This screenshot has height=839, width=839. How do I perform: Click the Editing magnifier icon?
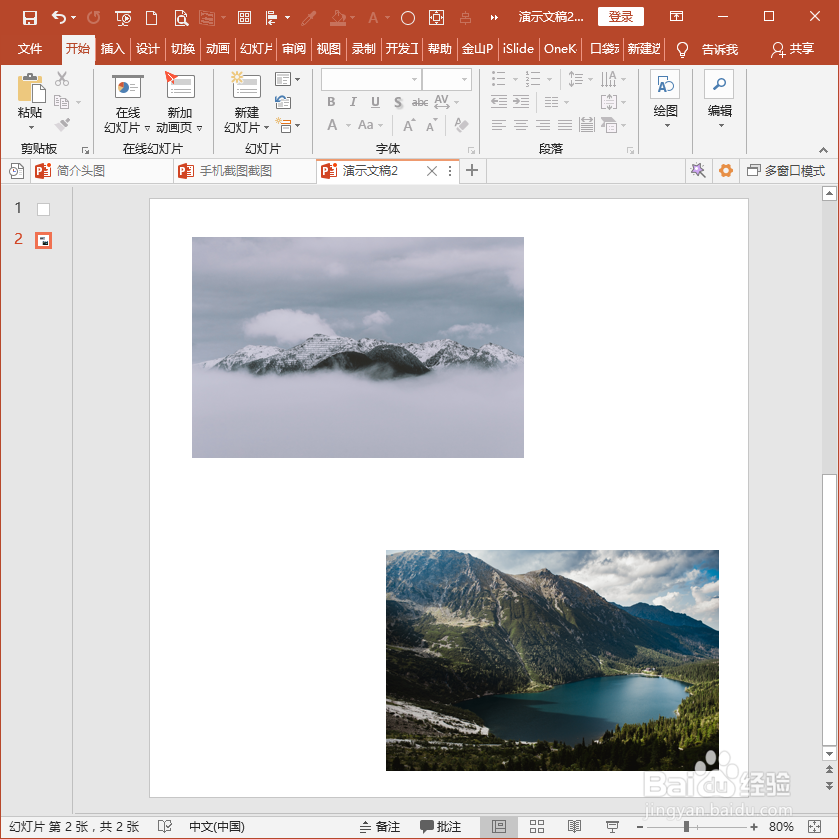[x=719, y=84]
